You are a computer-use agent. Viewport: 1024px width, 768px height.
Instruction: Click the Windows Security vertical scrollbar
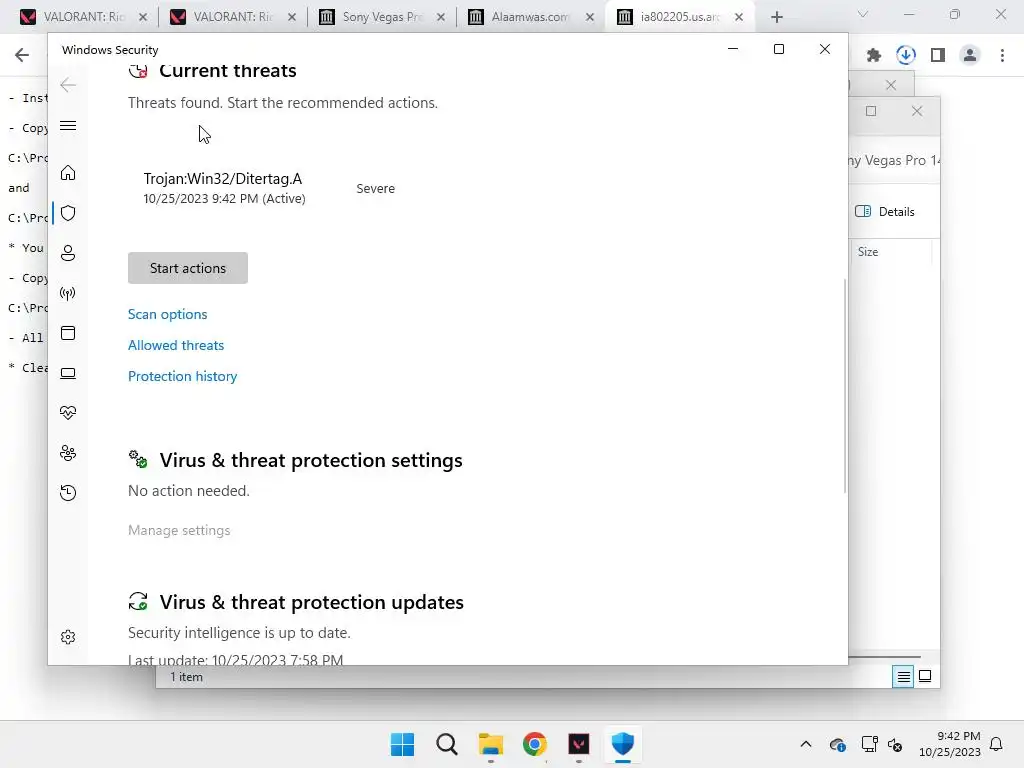tap(845, 385)
